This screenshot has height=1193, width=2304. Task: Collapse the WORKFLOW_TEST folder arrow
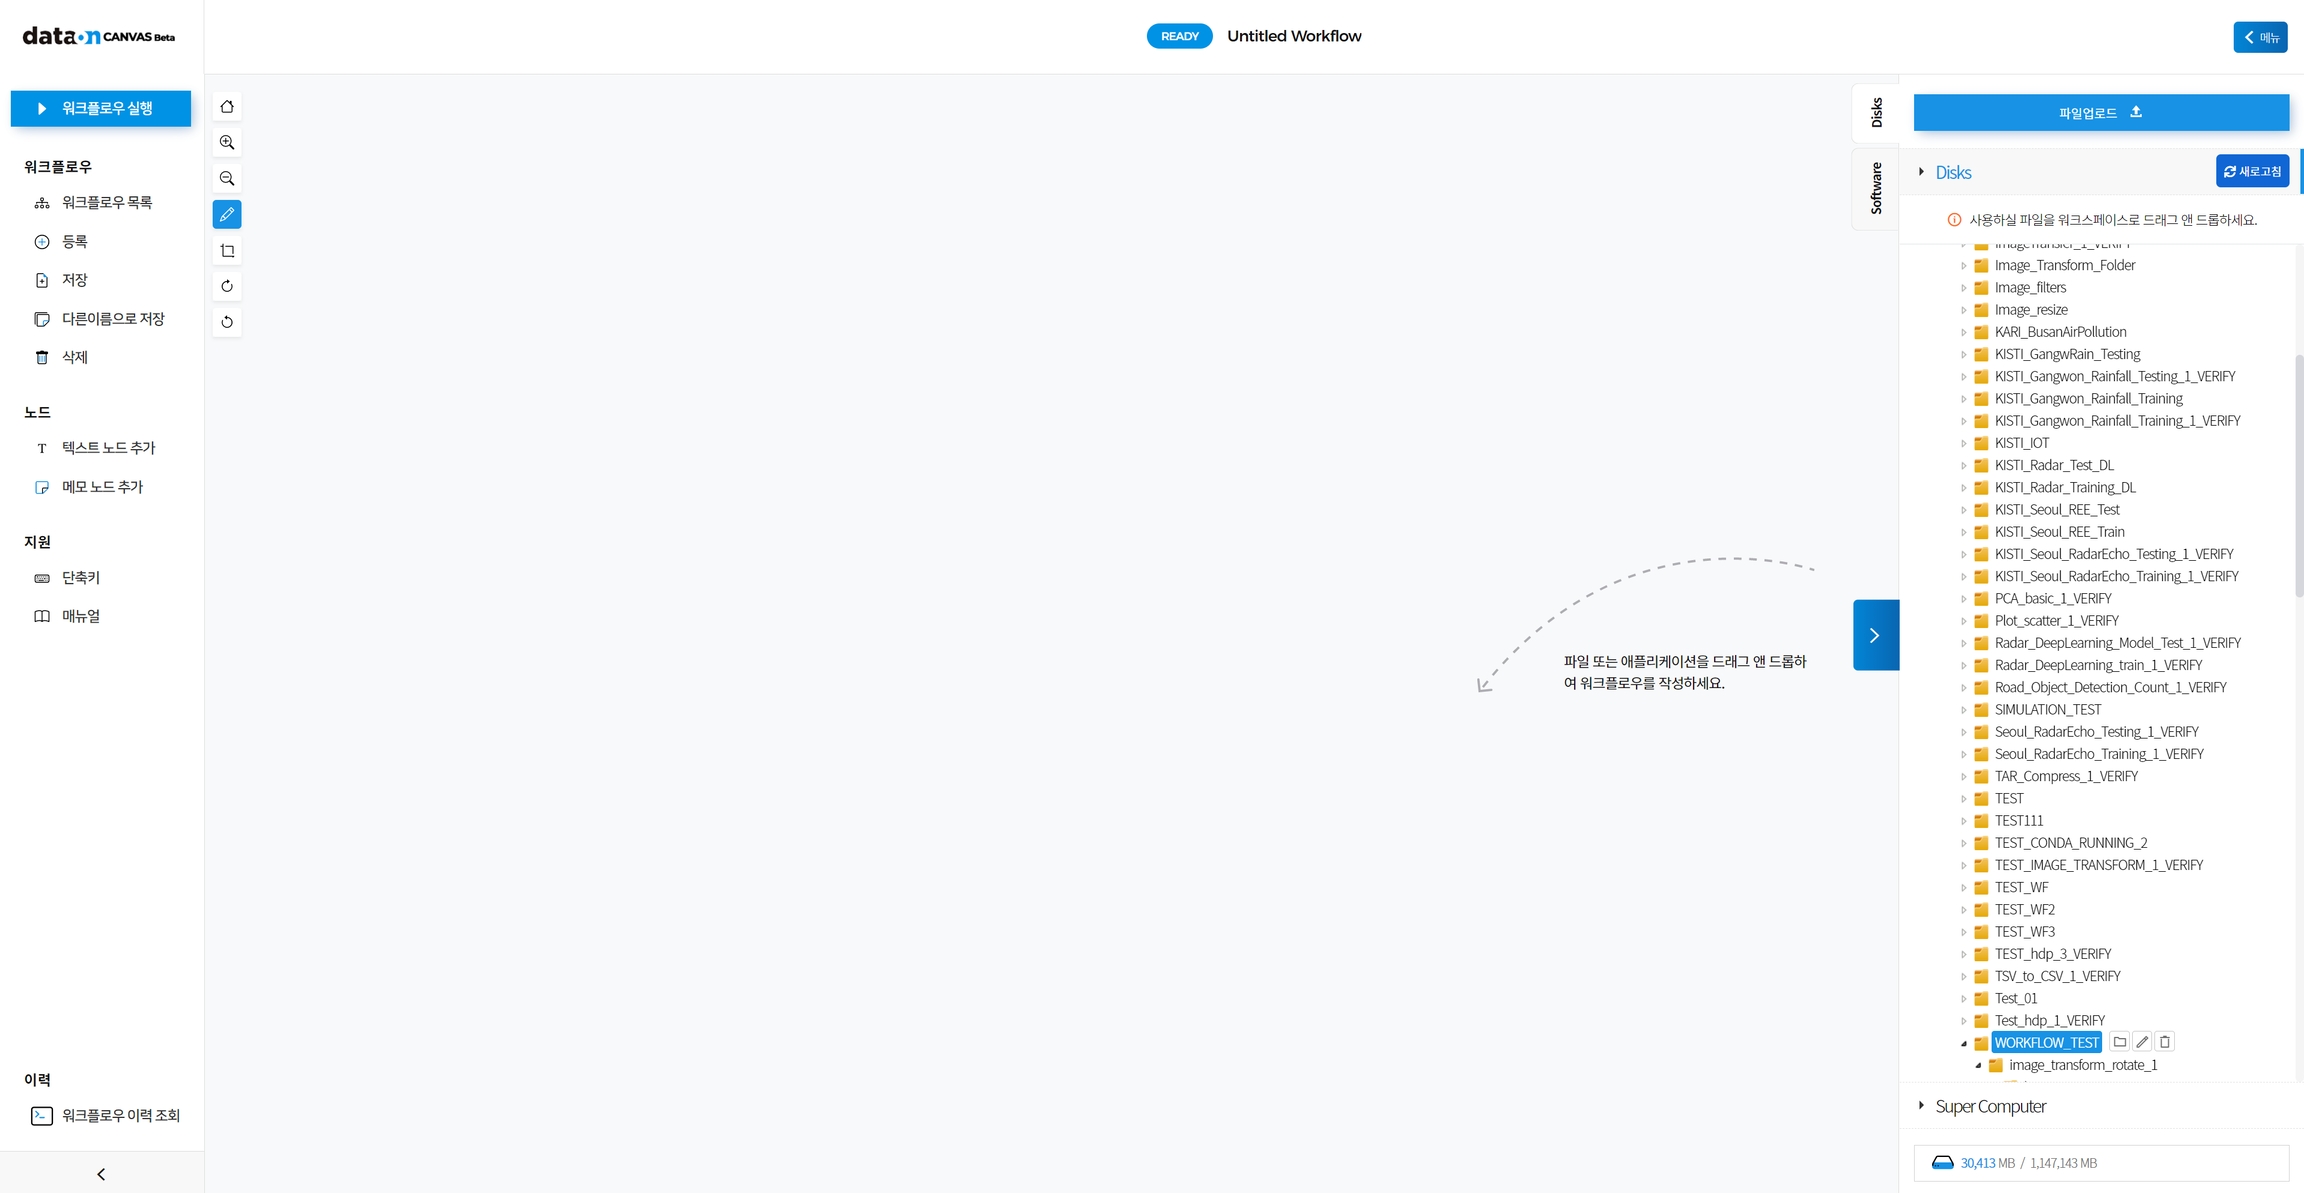[1964, 1043]
